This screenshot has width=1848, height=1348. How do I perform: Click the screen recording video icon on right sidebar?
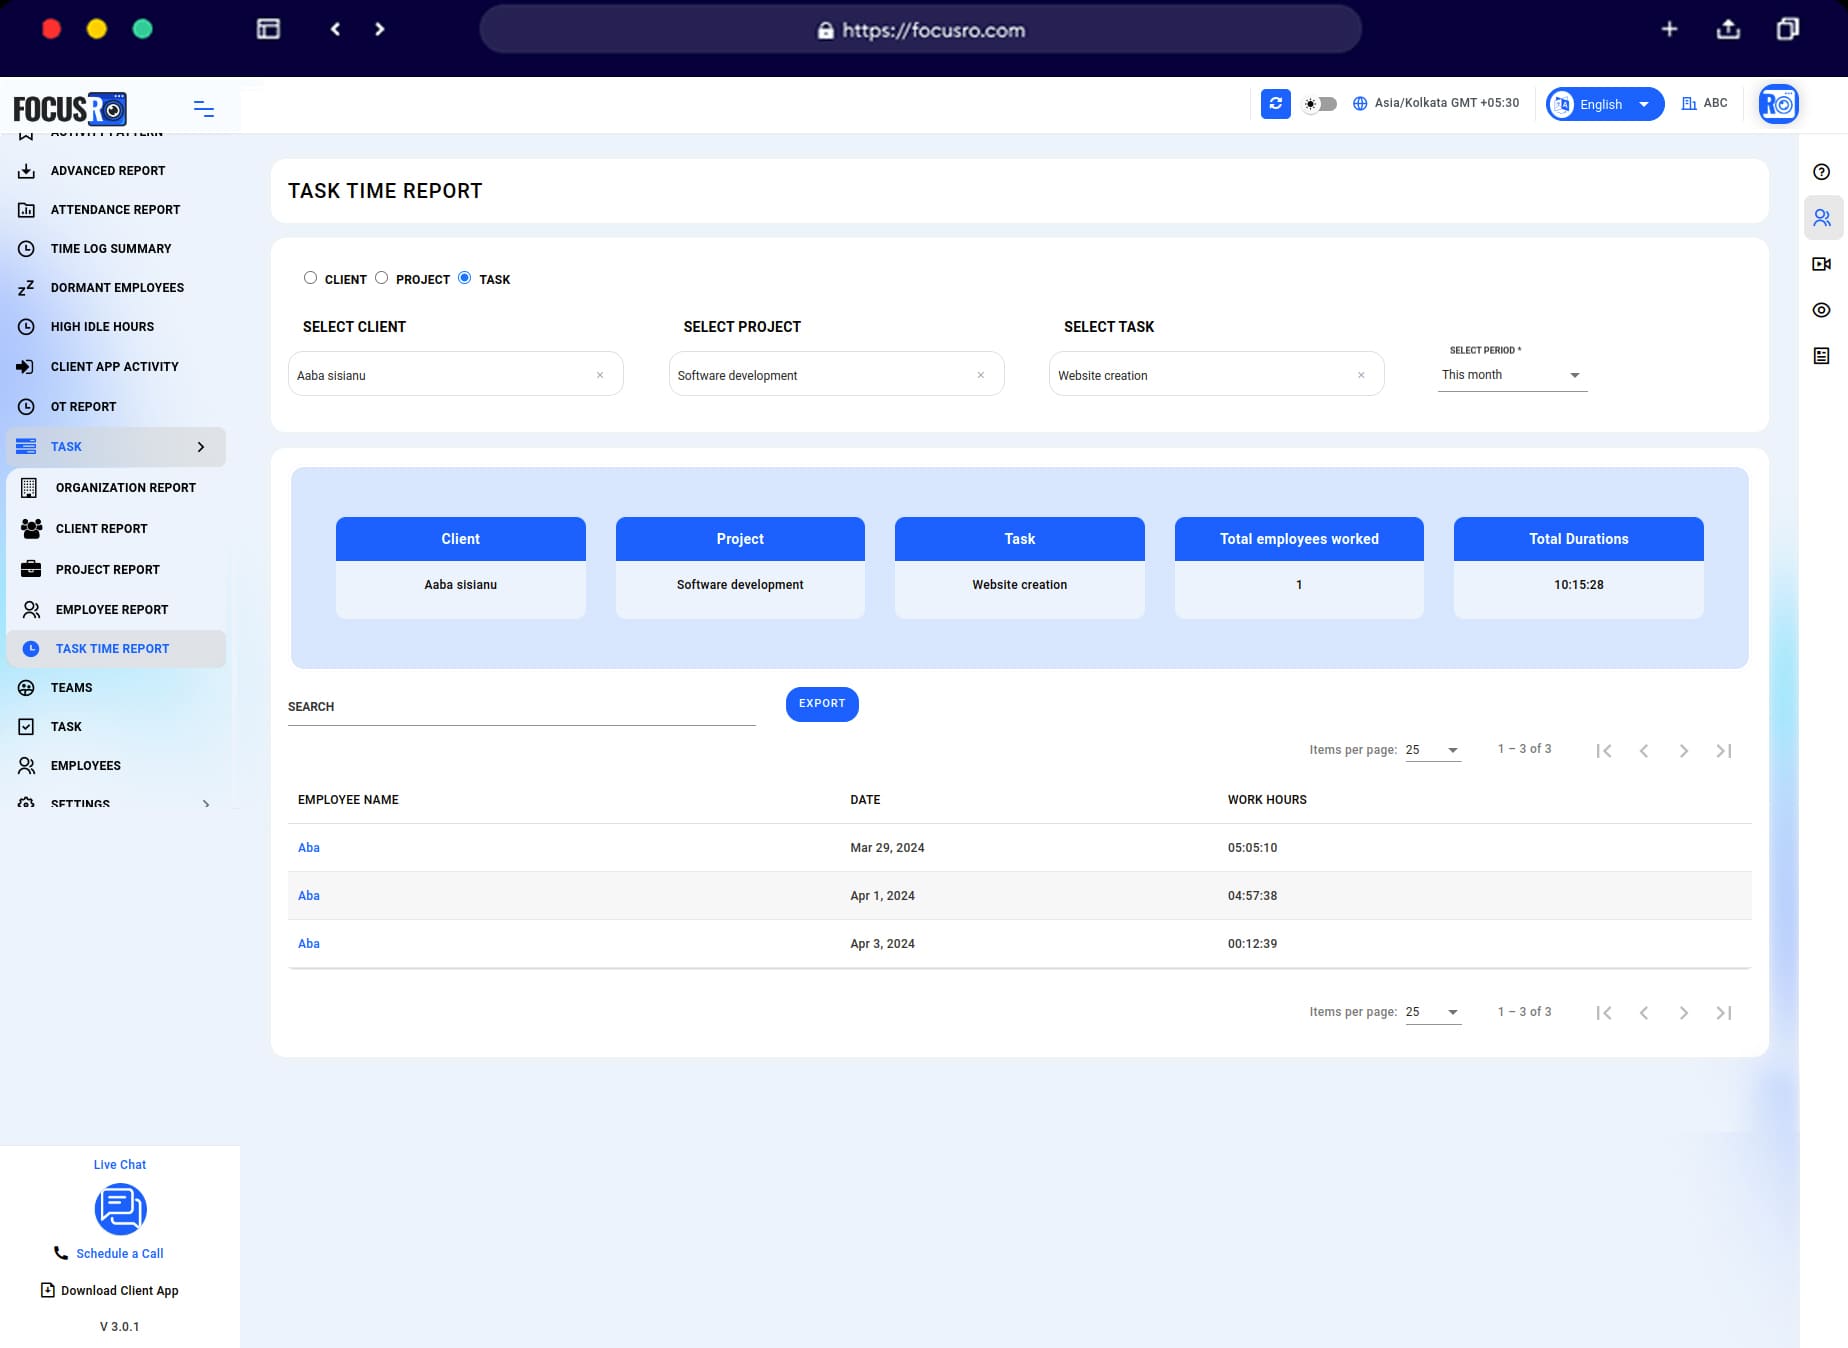(x=1822, y=263)
